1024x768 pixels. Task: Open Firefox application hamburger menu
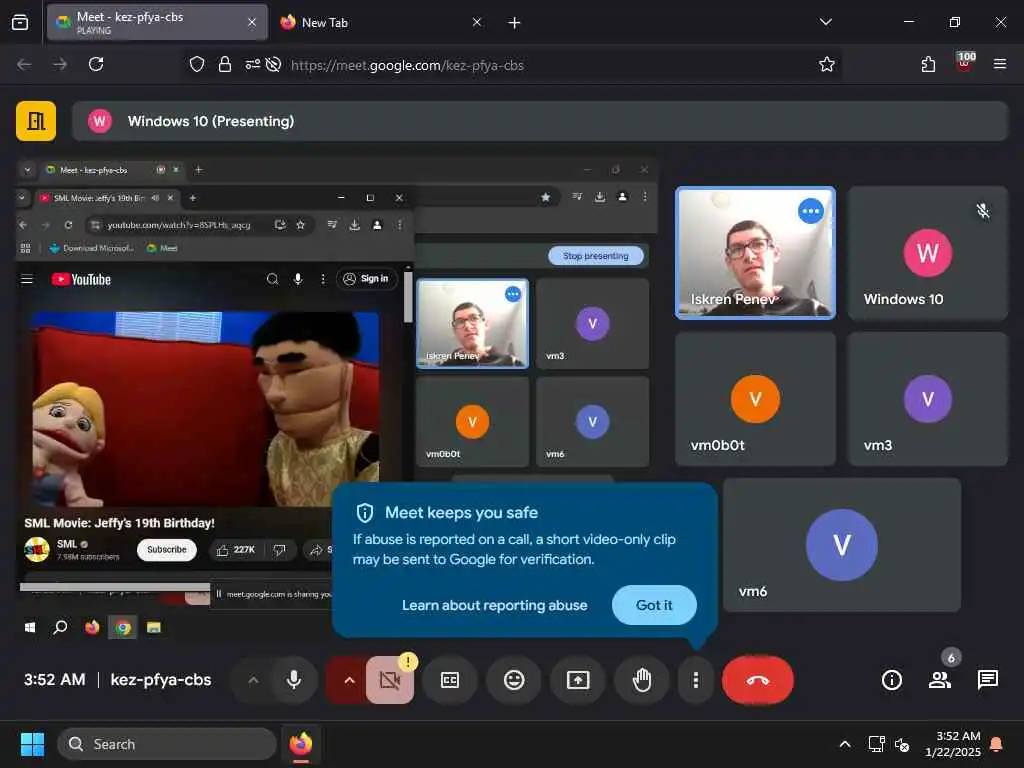click(x=1000, y=64)
